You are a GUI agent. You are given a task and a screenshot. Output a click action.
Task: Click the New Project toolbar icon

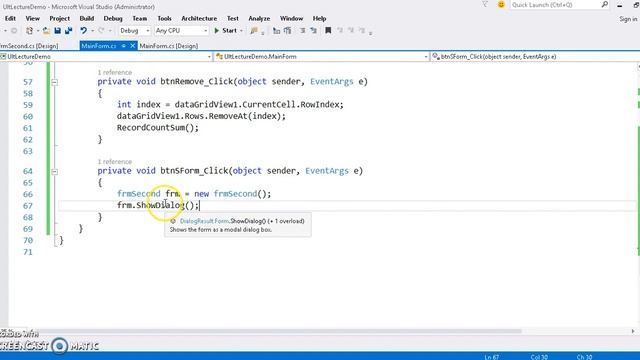tap(29, 31)
